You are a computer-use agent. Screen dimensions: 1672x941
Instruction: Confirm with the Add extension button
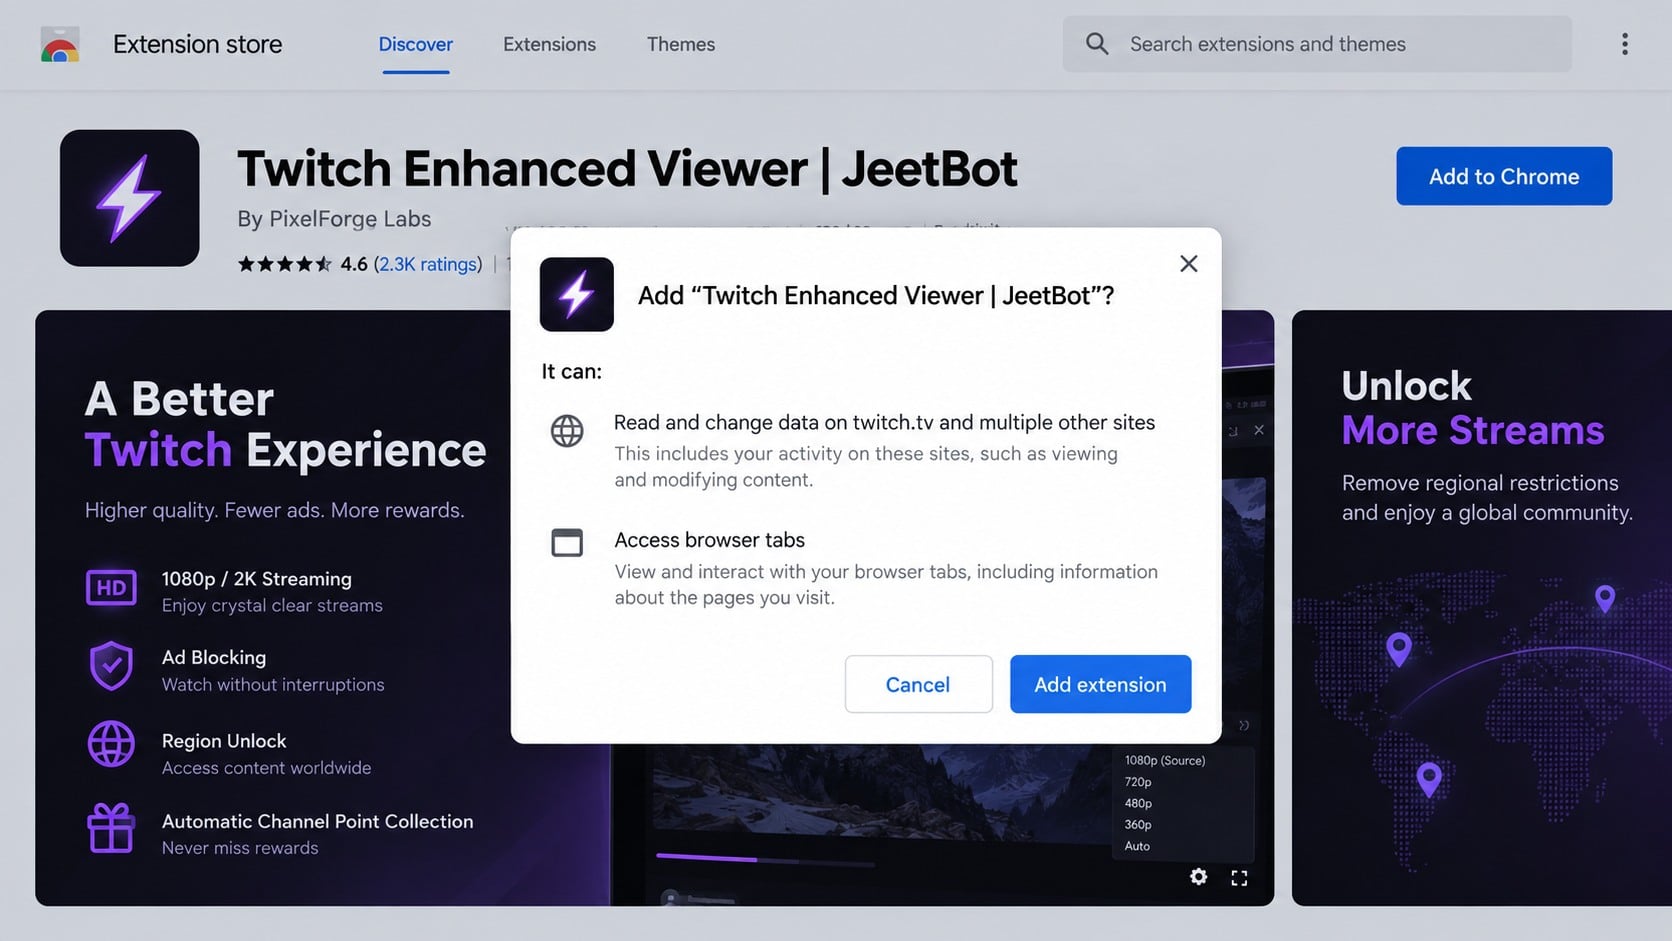(x=1100, y=684)
